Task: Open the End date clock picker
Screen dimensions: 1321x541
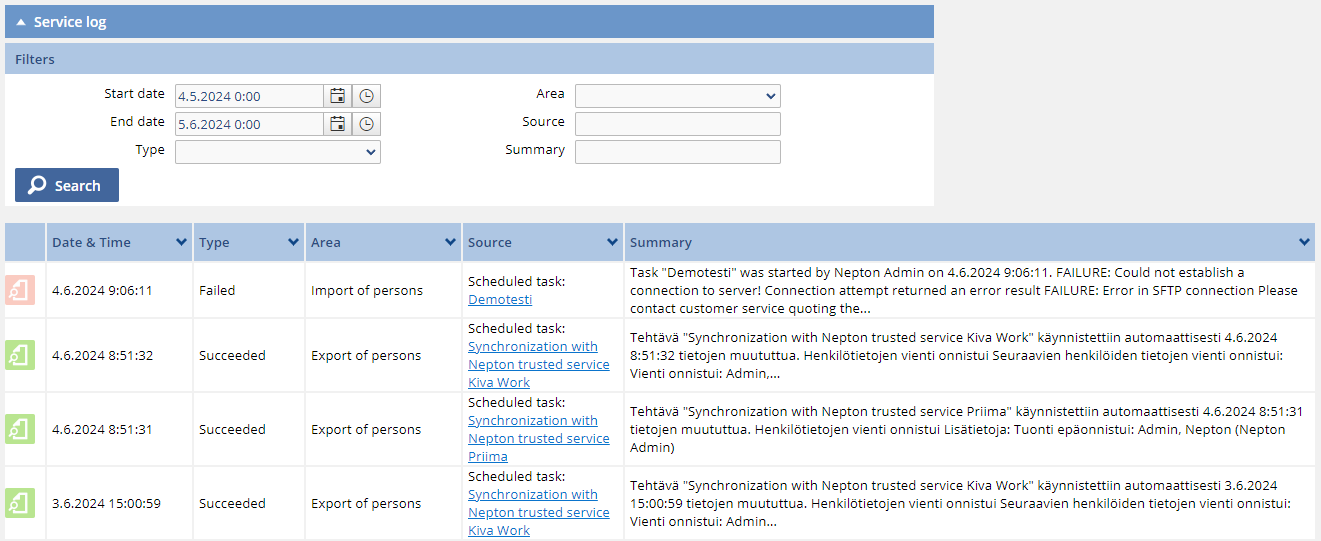Action: [x=367, y=124]
